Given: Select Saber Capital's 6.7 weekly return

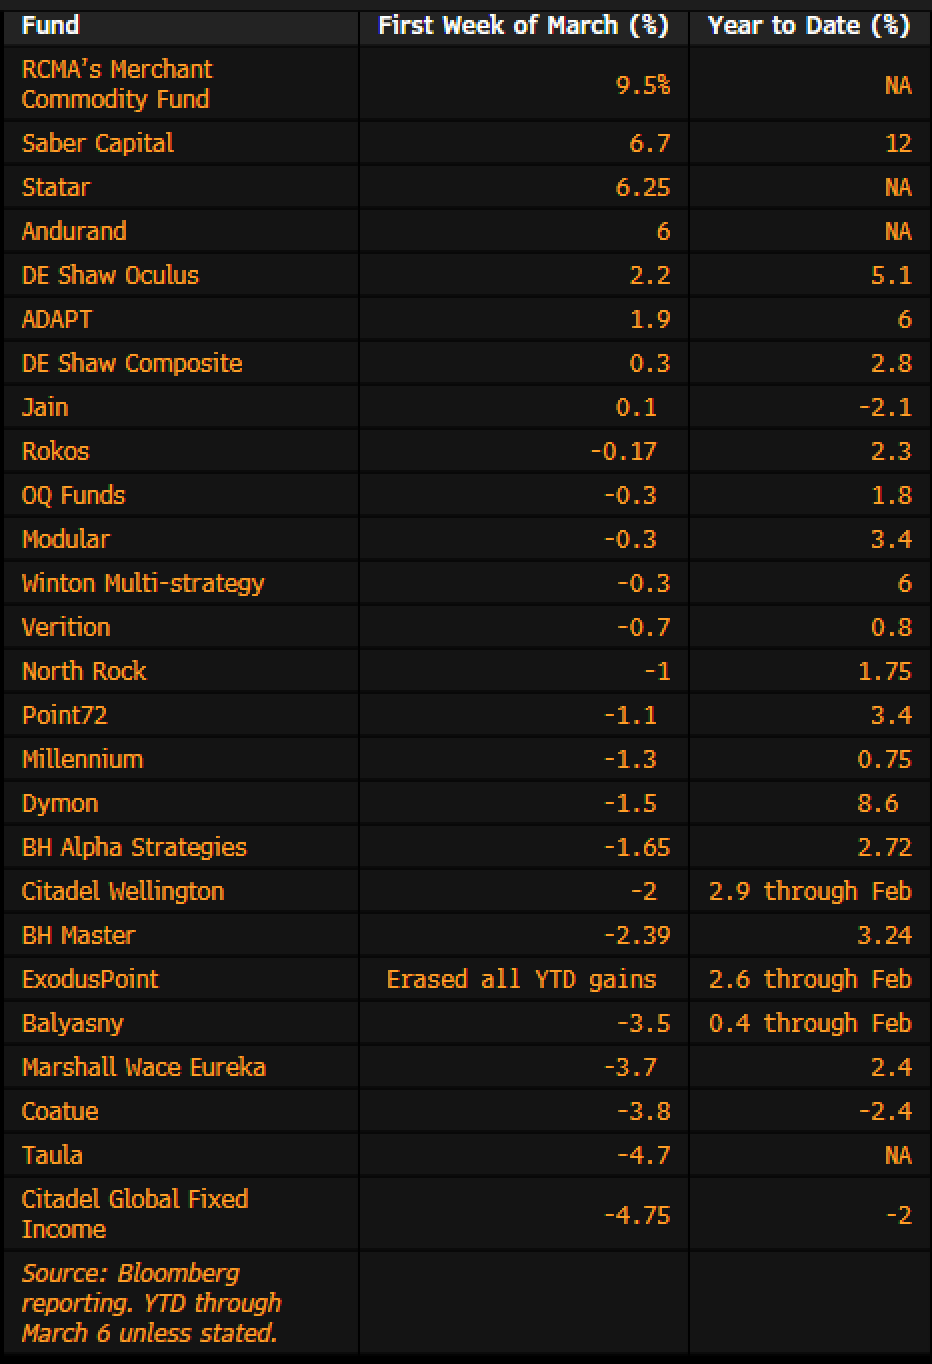Looking at the screenshot, I should point(650,143).
